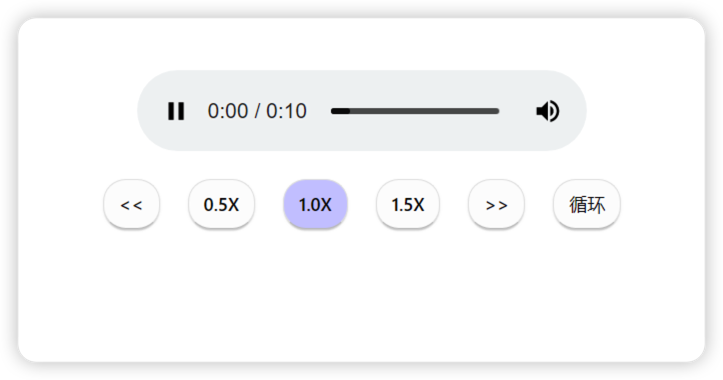Skip forward using the >> button

496,204
